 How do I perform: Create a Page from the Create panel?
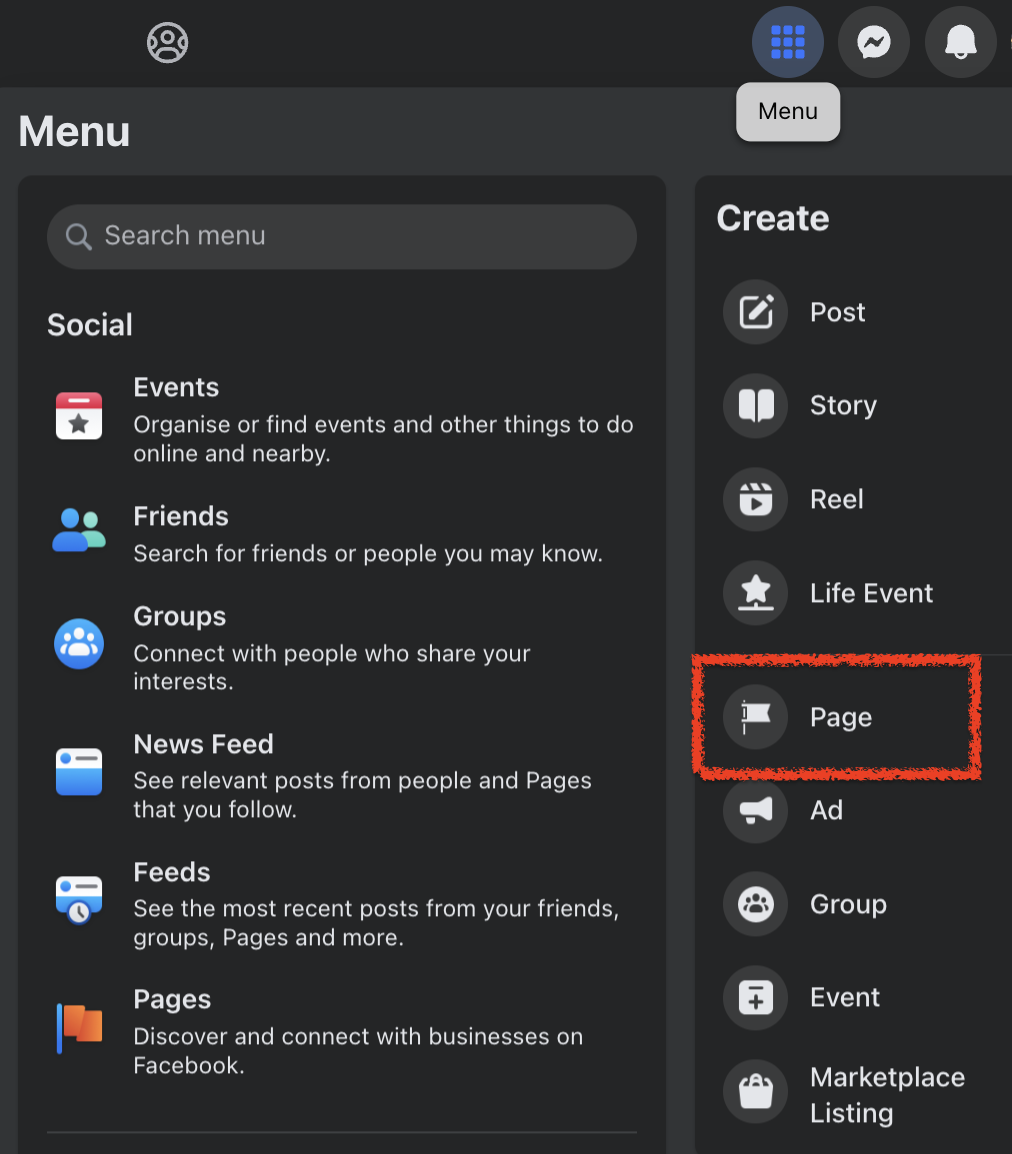(x=840, y=717)
